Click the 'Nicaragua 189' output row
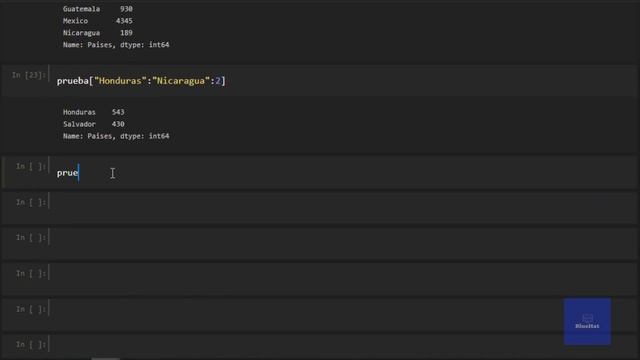Screen dimensions: 640x360 [98, 33]
